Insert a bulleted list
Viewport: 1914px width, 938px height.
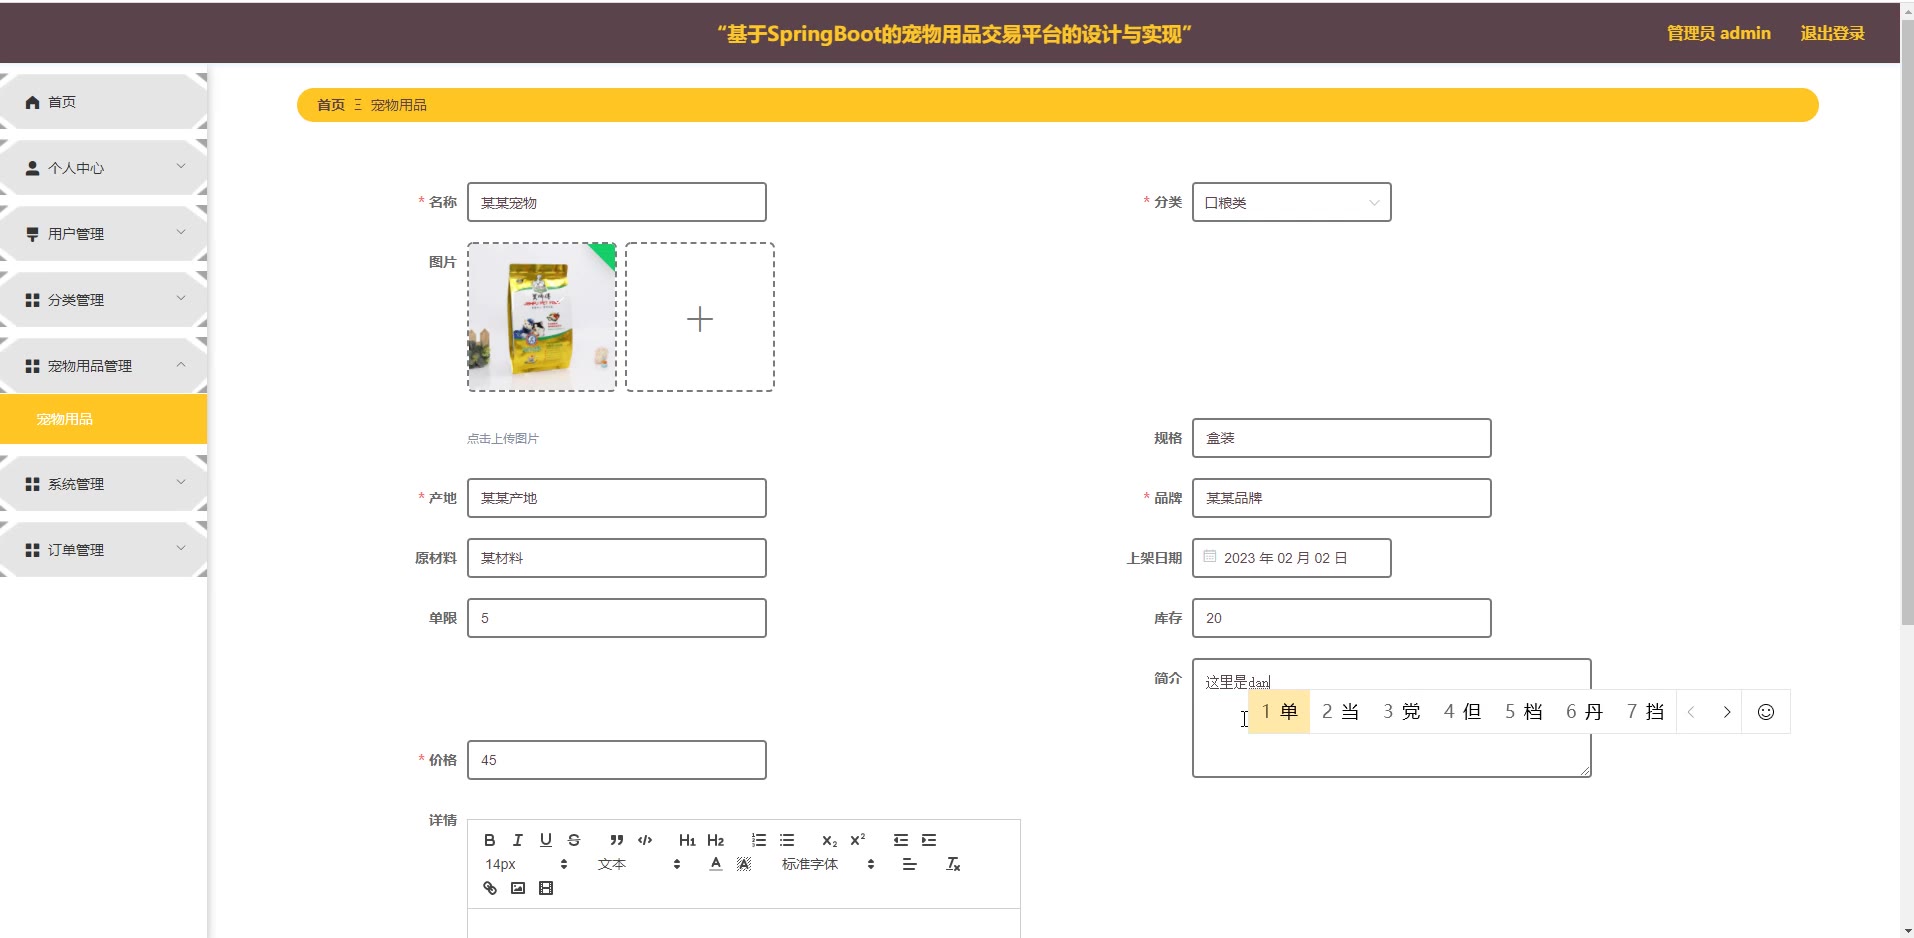coord(787,840)
